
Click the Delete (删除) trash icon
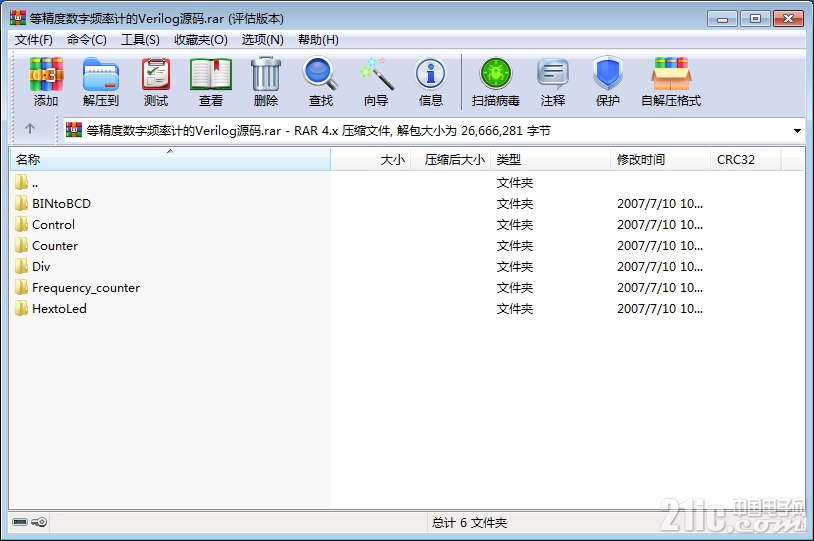[x=266, y=75]
